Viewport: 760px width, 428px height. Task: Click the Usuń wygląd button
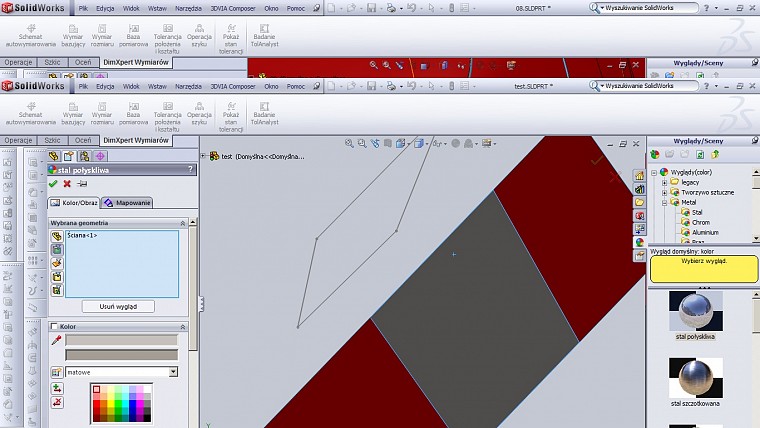[x=118, y=306]
